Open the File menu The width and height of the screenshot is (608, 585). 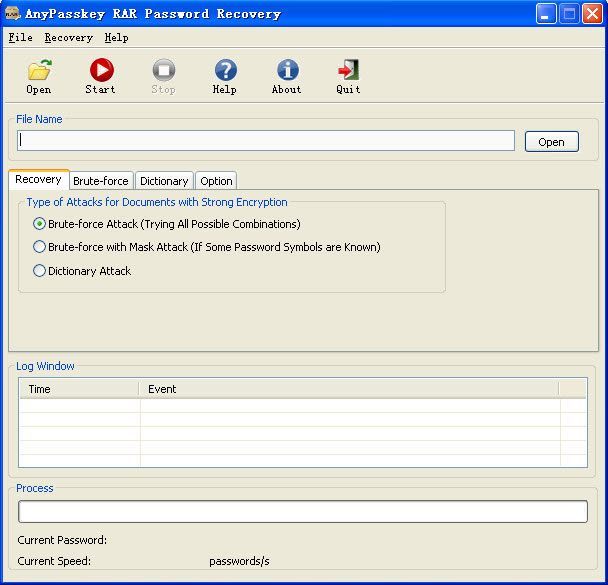coord(21,38)
